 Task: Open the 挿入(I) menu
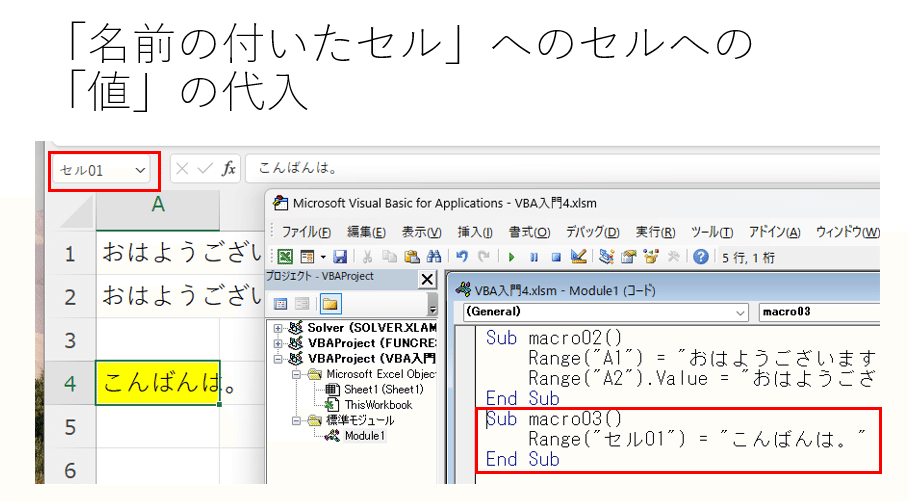(475, 232)
